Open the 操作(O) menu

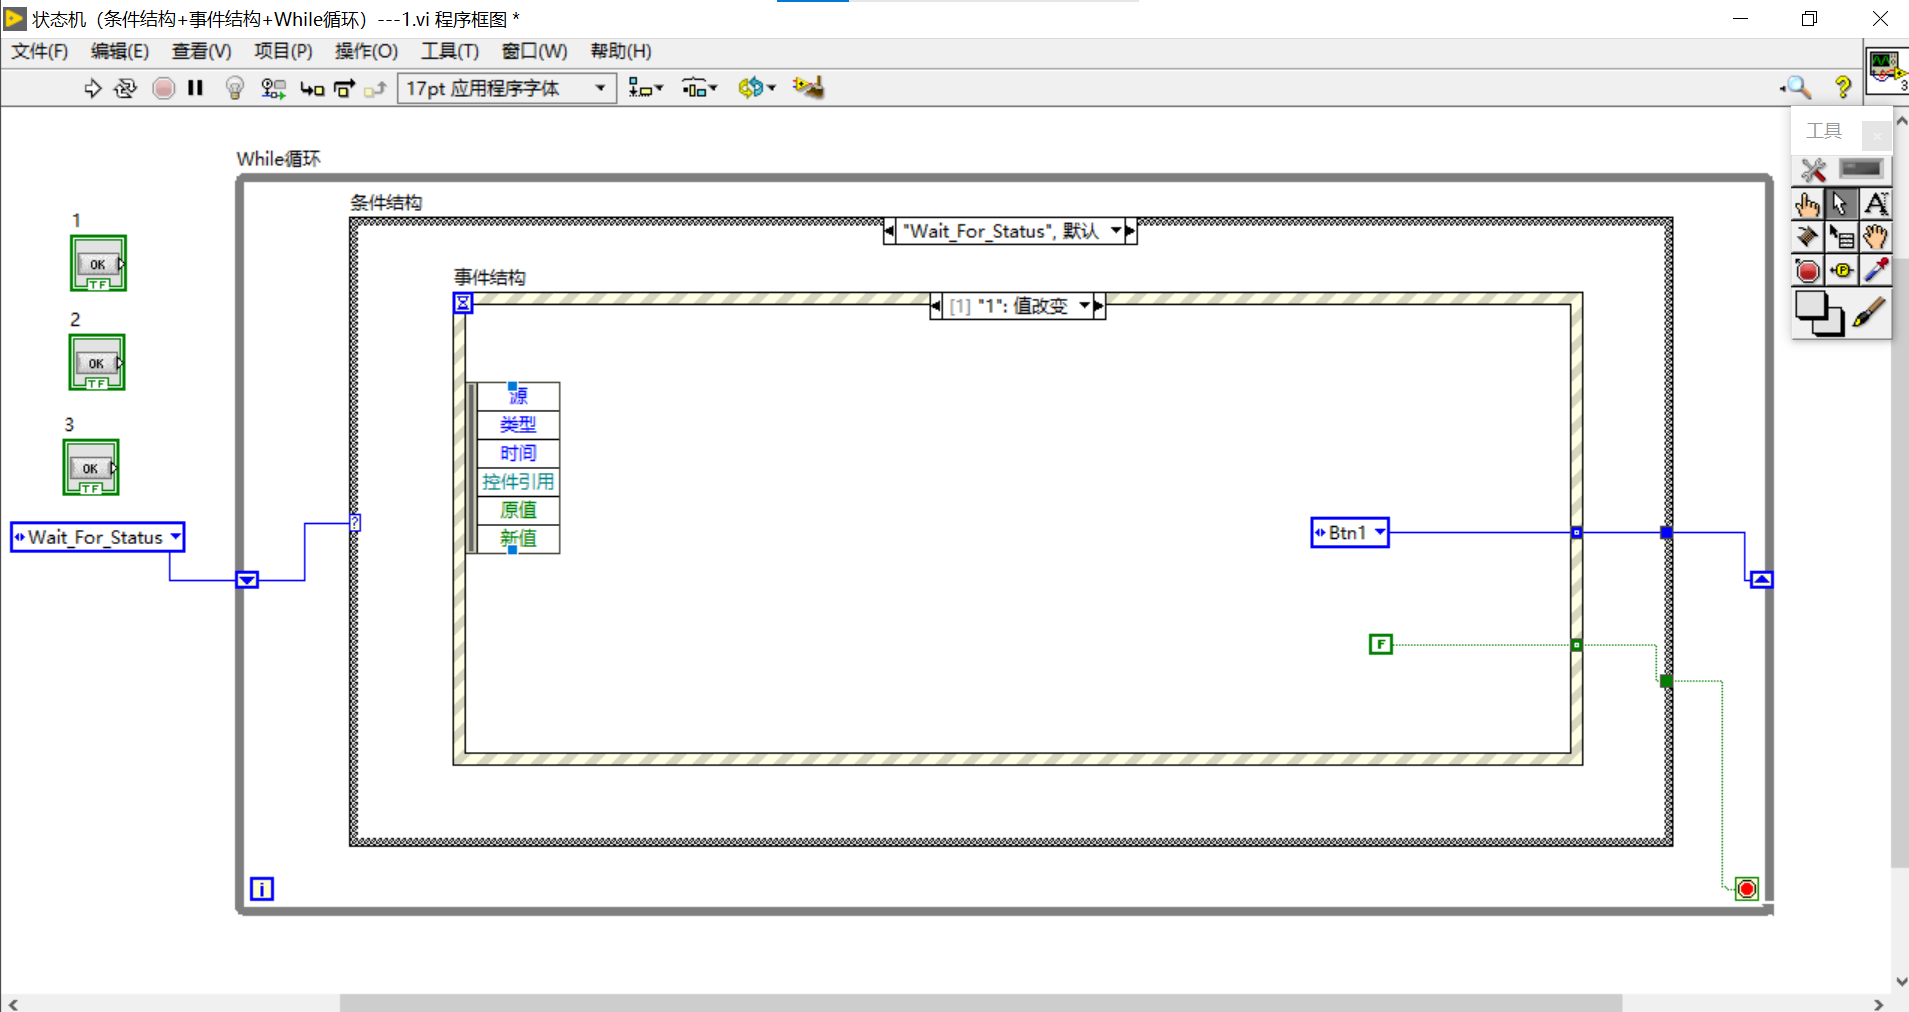(366, 51)
